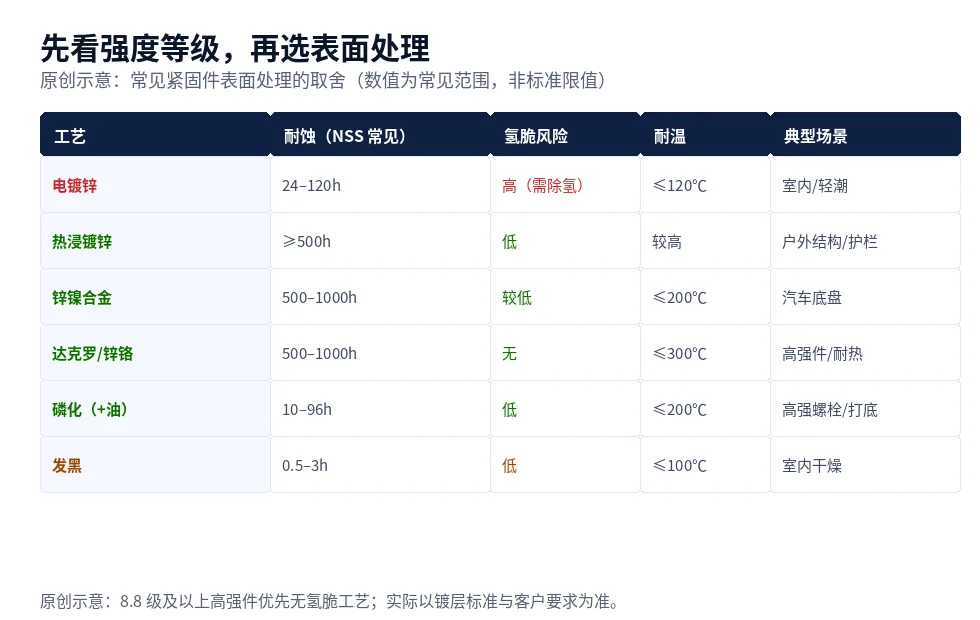This screenshot has height=620, width=980.
Task: Click the 室内干燥 scenario cell
Action: pos(866,465)
